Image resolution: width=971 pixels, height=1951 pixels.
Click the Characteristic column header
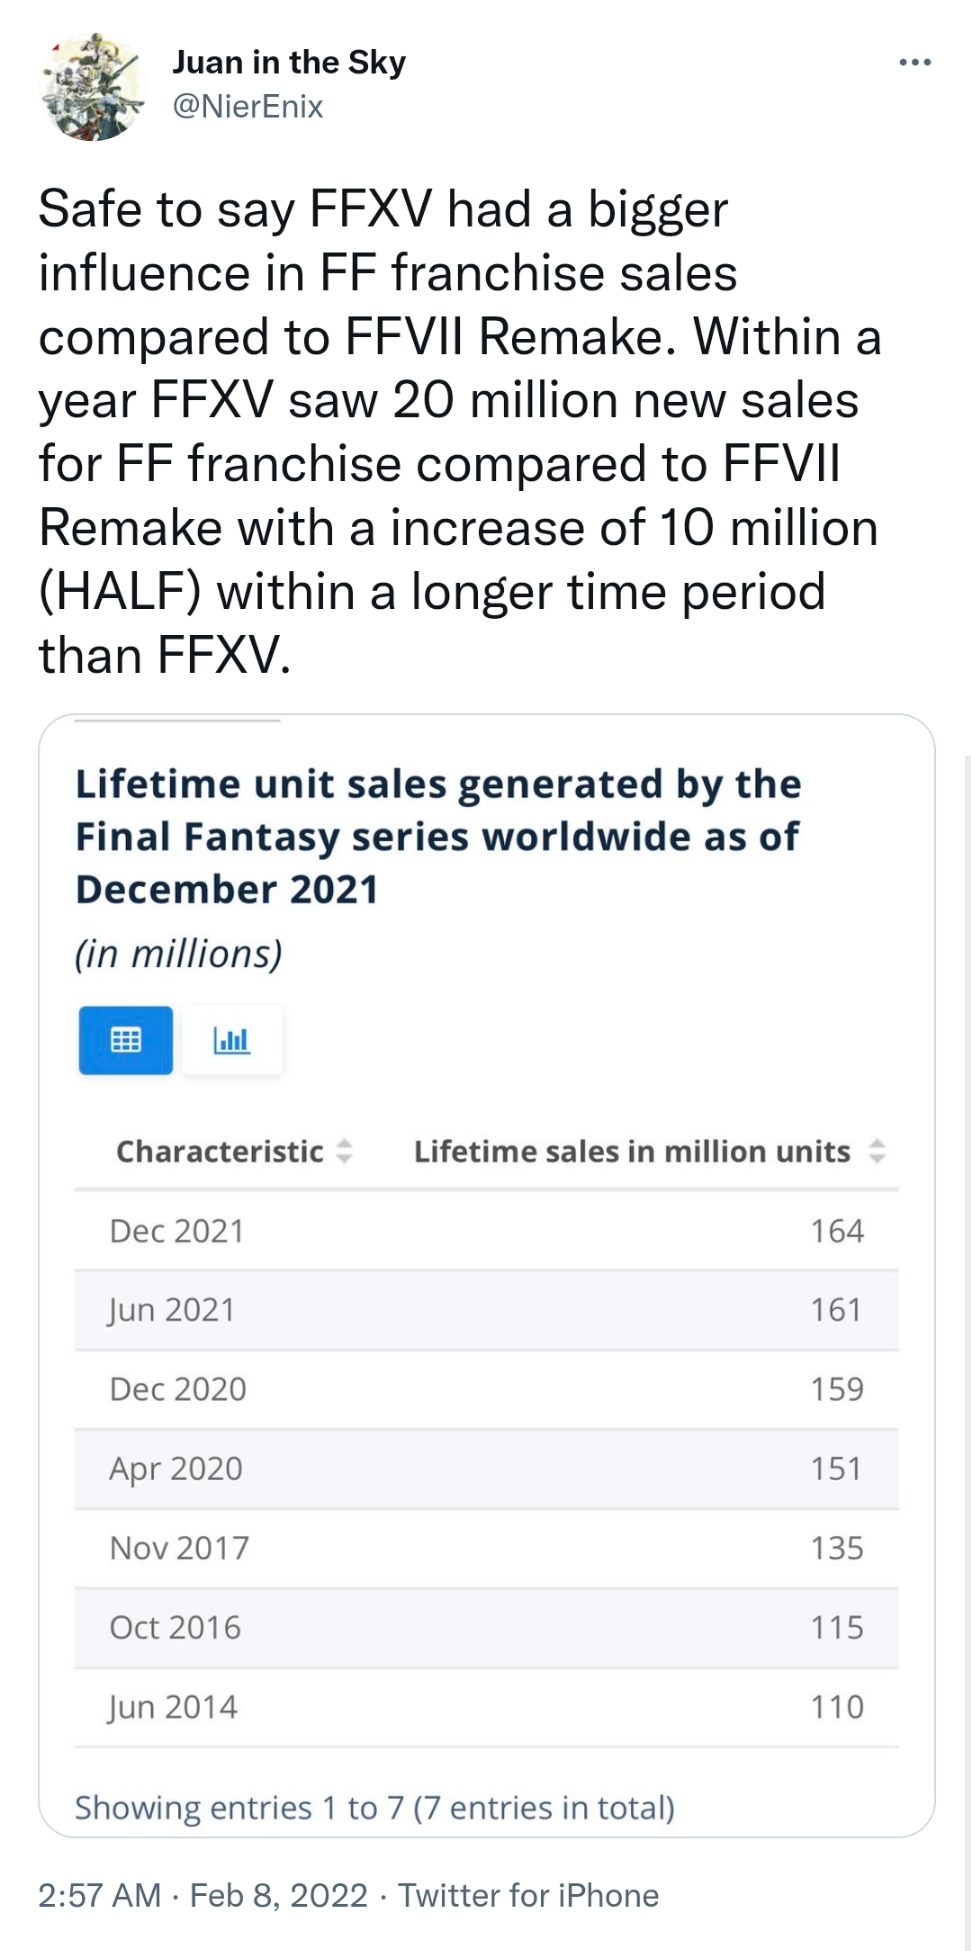click(220, 1151)
